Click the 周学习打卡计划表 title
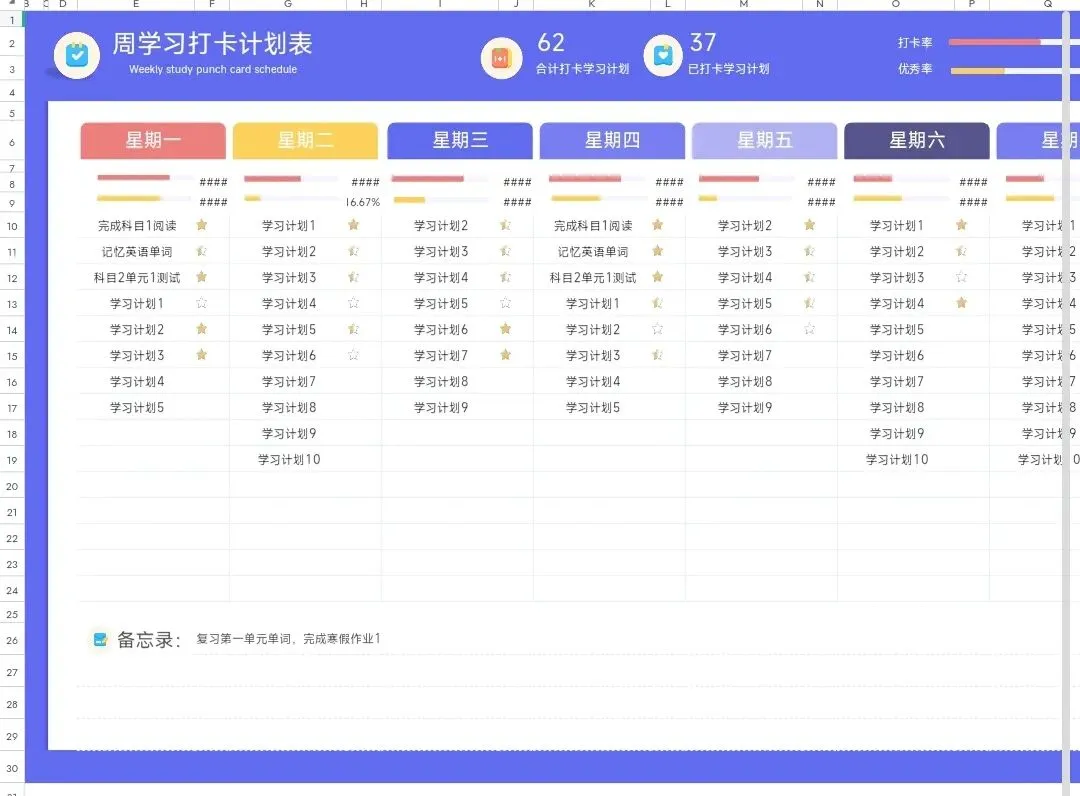The height and width of the screenshot is (796, 1080). click(212, 43)
